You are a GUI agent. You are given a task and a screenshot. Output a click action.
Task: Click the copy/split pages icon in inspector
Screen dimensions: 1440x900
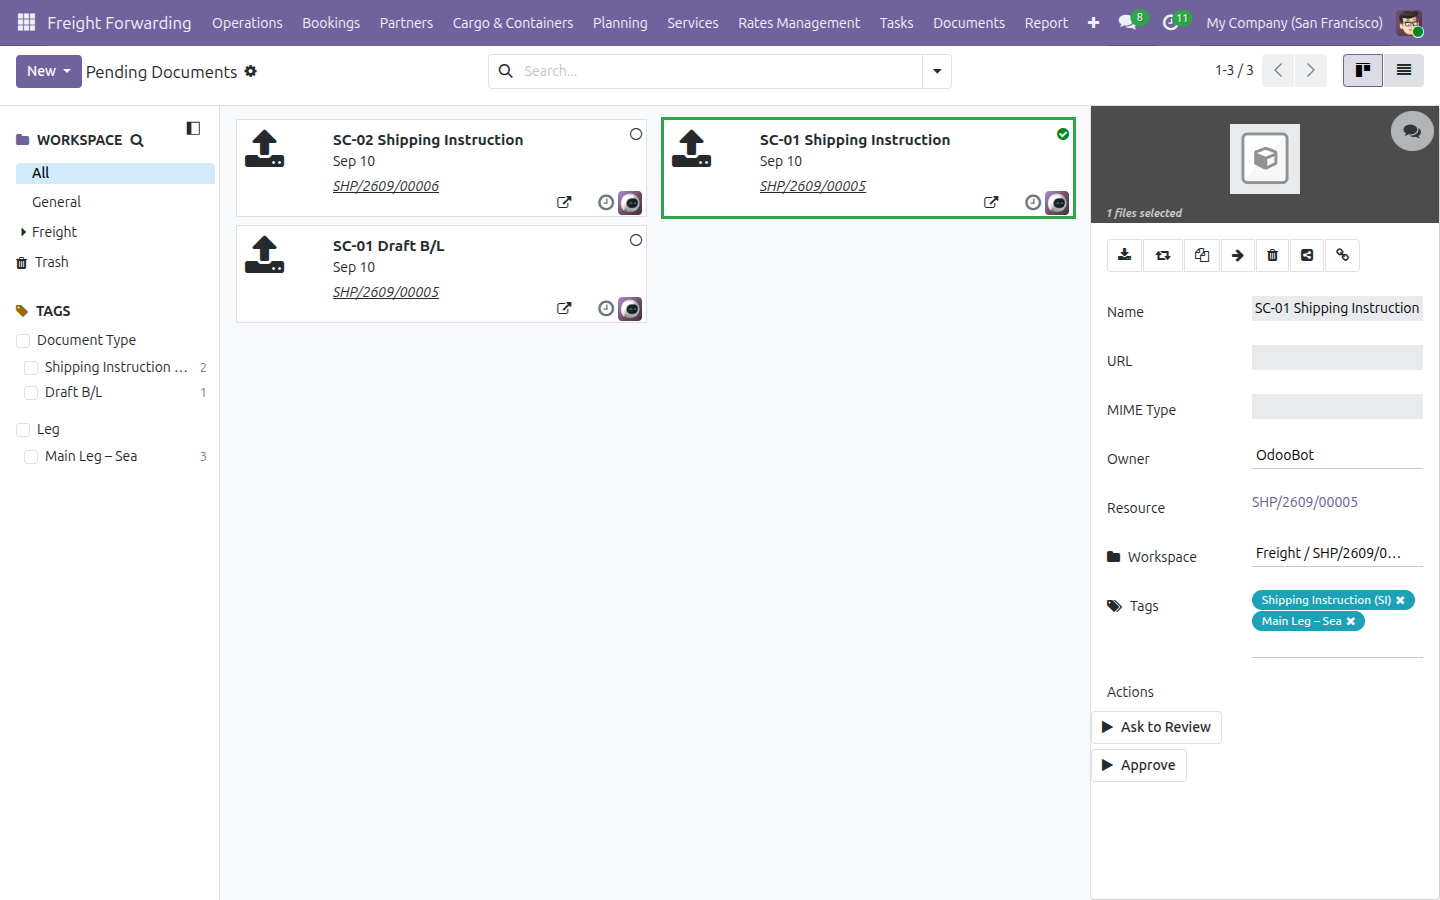coord(1202,255)
